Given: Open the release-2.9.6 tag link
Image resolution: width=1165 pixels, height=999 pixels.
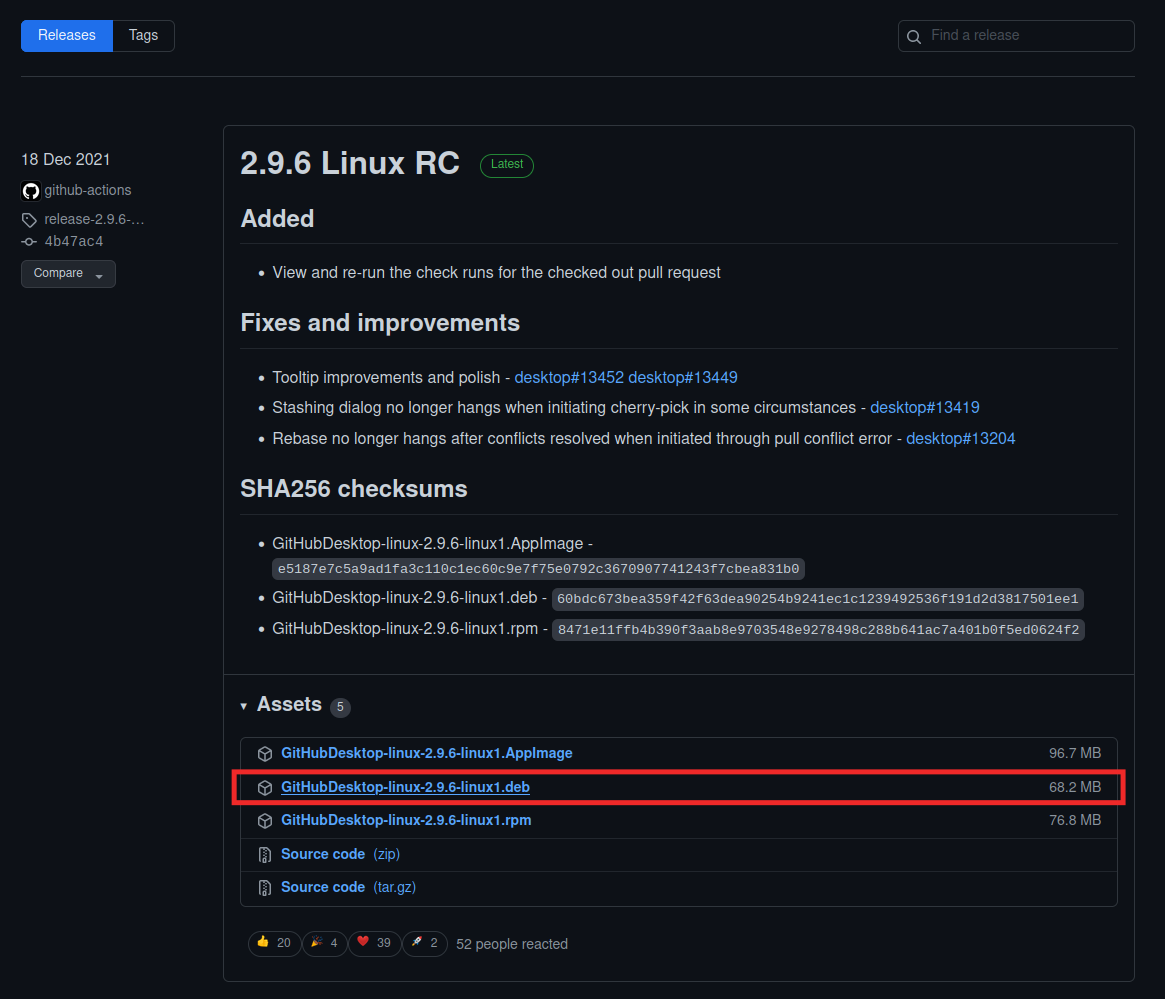Looking at the screenshot, I should [94, 219].
